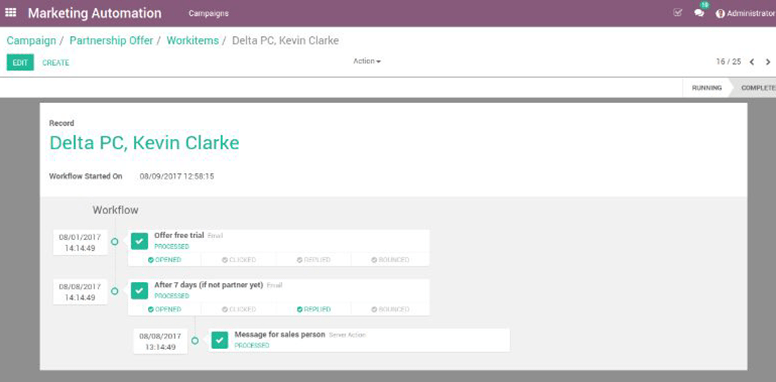Go to previous record with left arrow
The height and width of the screenshot is (382, 776).
point(752,62)
